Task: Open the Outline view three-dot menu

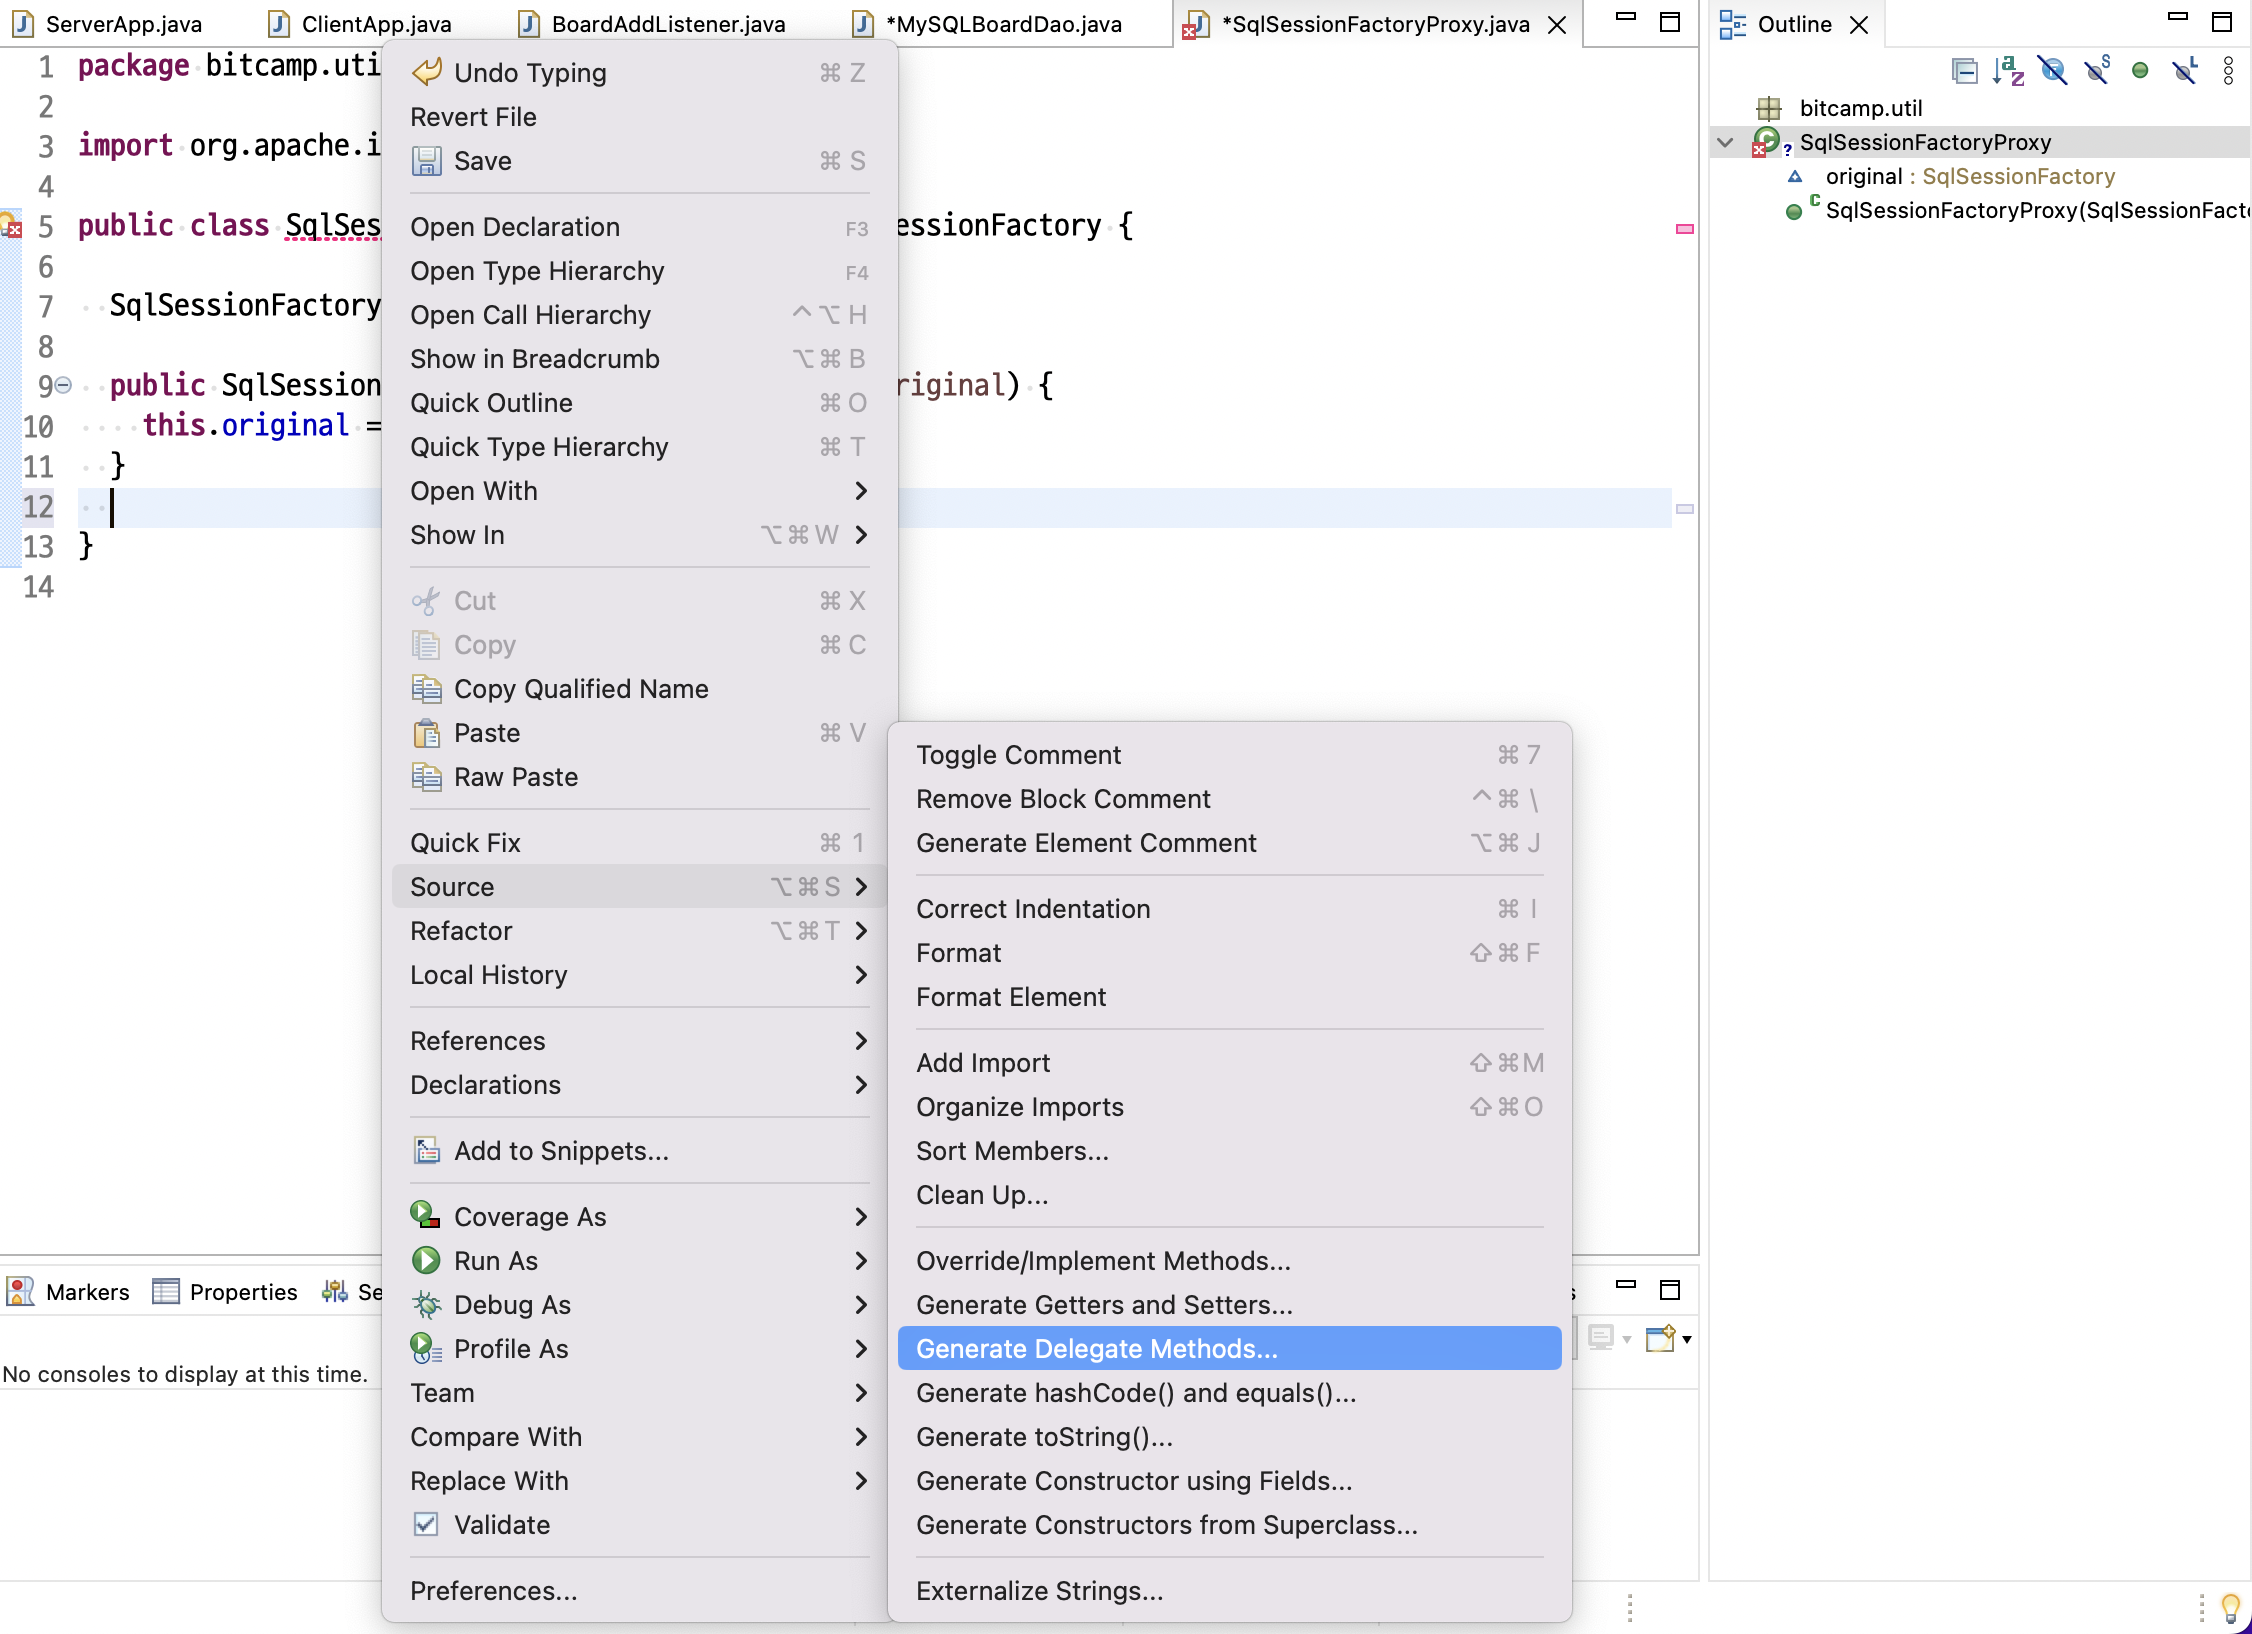Action: 2228,71
